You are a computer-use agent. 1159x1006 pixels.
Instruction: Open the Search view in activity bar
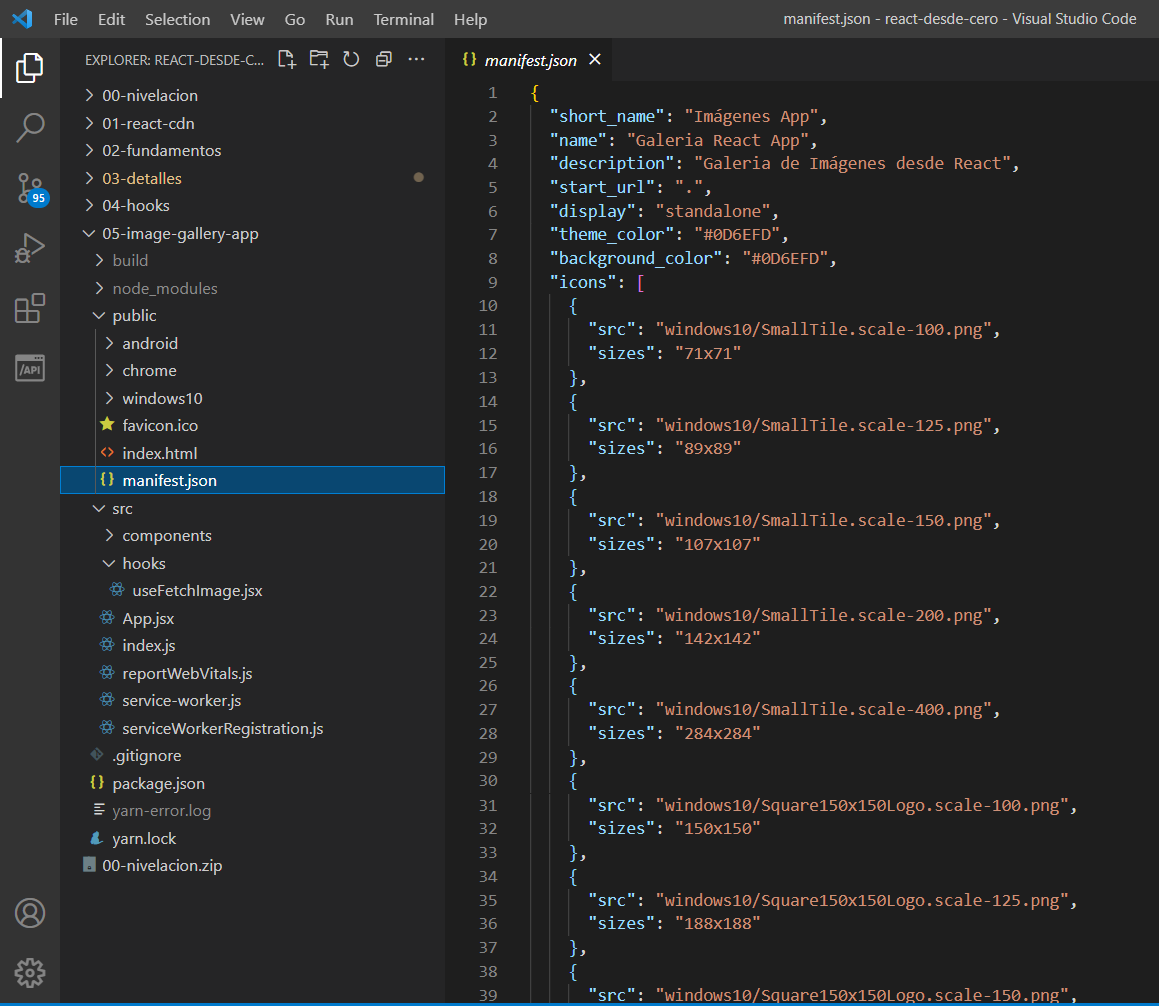click(30, 127)
